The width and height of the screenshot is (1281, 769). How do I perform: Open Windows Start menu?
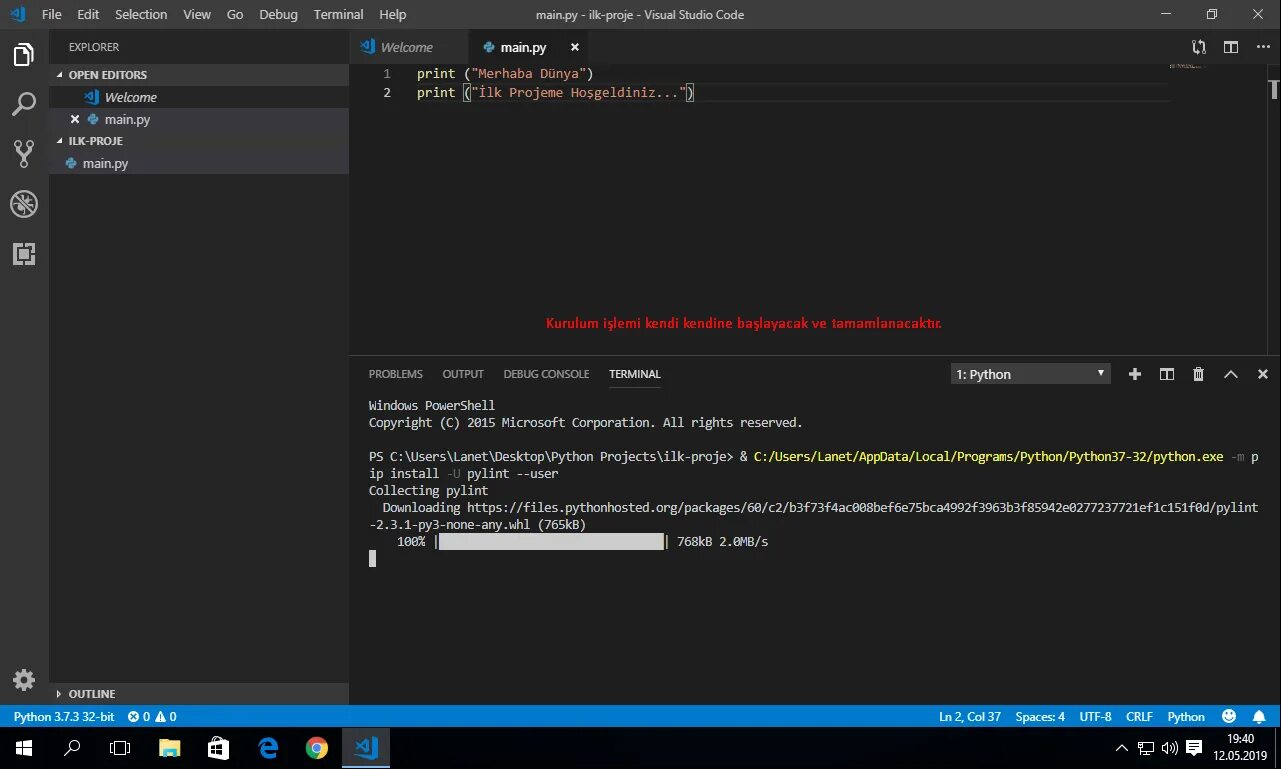(x=24, y=748)
